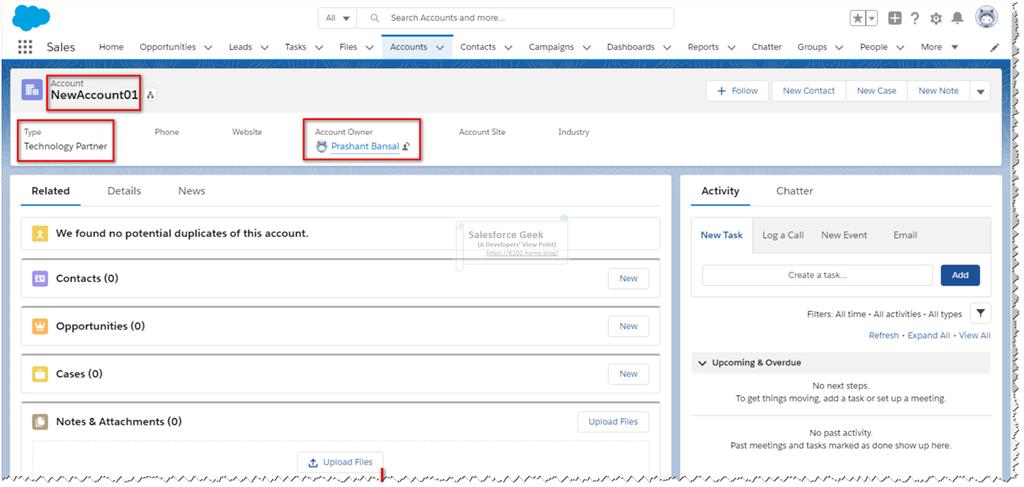Click the Search Accounts and more field

click(516, 18)
